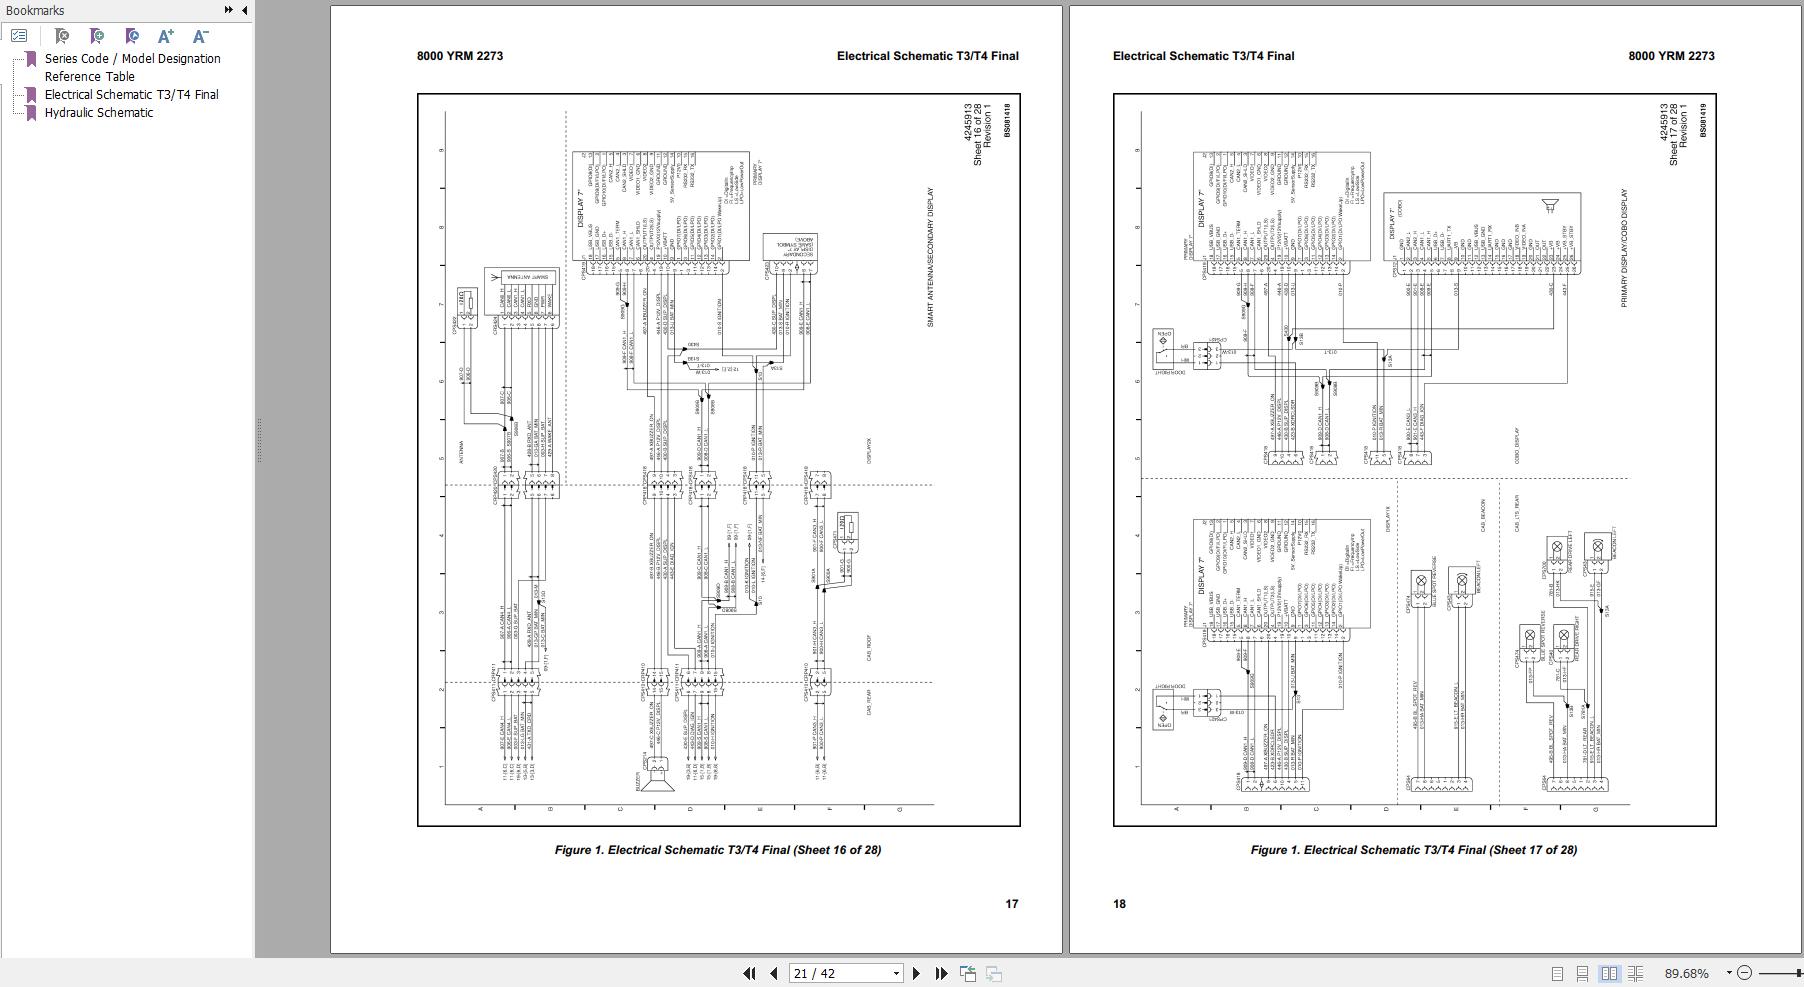Click the next view icon in status bar
Viewport: 1804px width, 987px height.
click(x=994, y=973)
